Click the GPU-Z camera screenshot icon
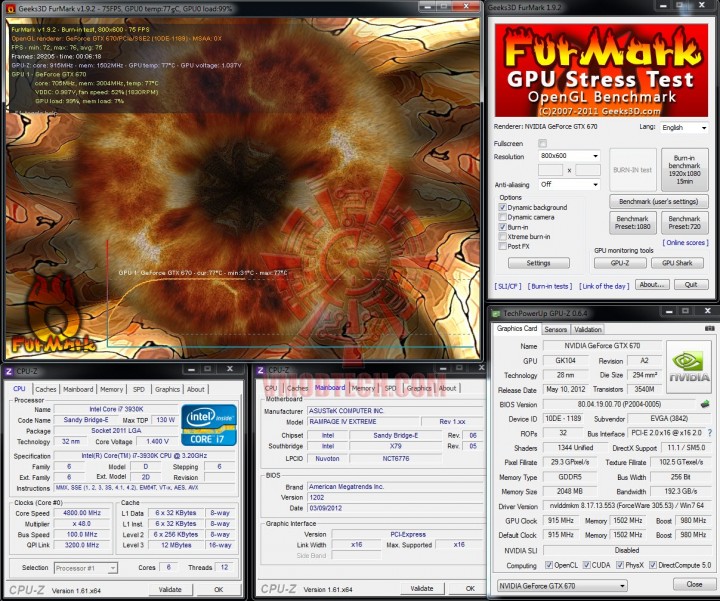The width and height of the screenshot is (720, 601). [709, 329]
